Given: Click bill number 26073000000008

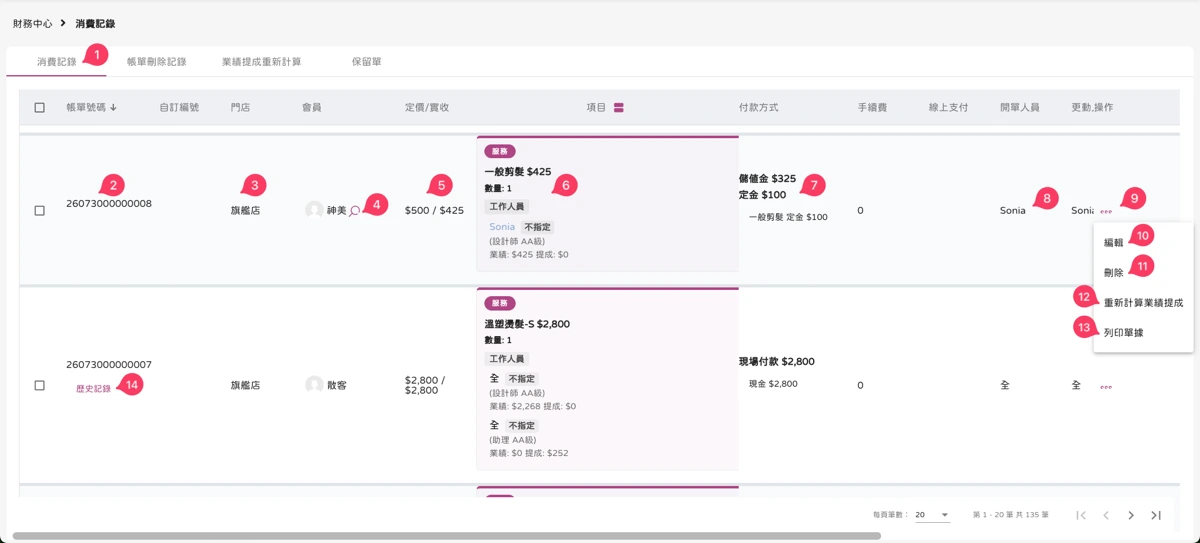Looking at the screenshot, I should (x=109, y=204).
